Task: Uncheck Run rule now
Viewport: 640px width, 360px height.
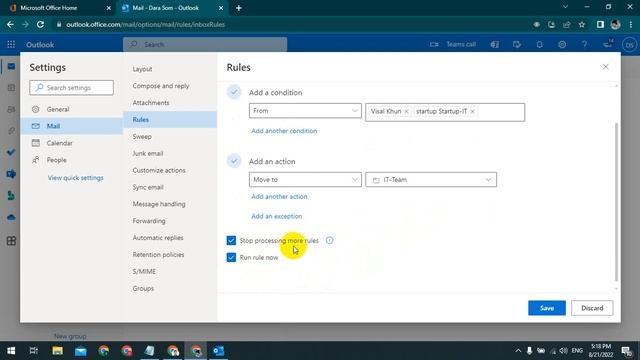Action: pos(231,257)
